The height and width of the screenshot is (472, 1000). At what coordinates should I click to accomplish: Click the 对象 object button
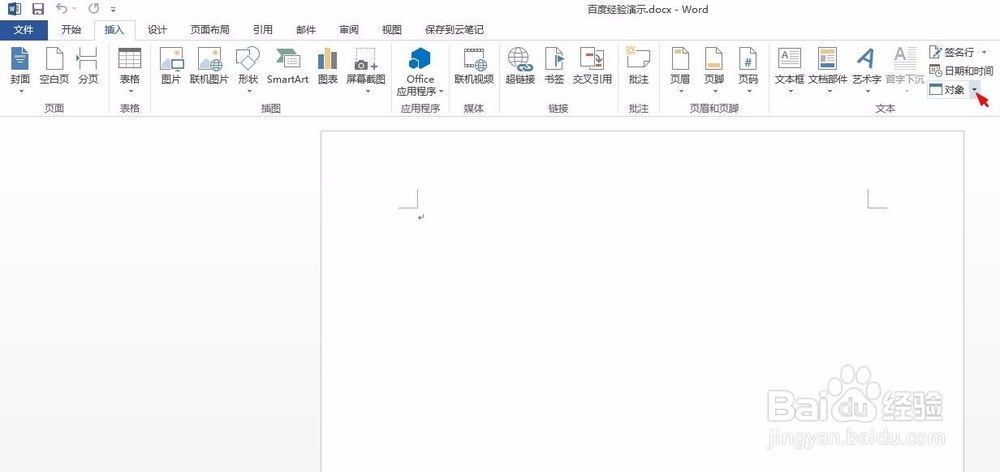pos(947,90)
